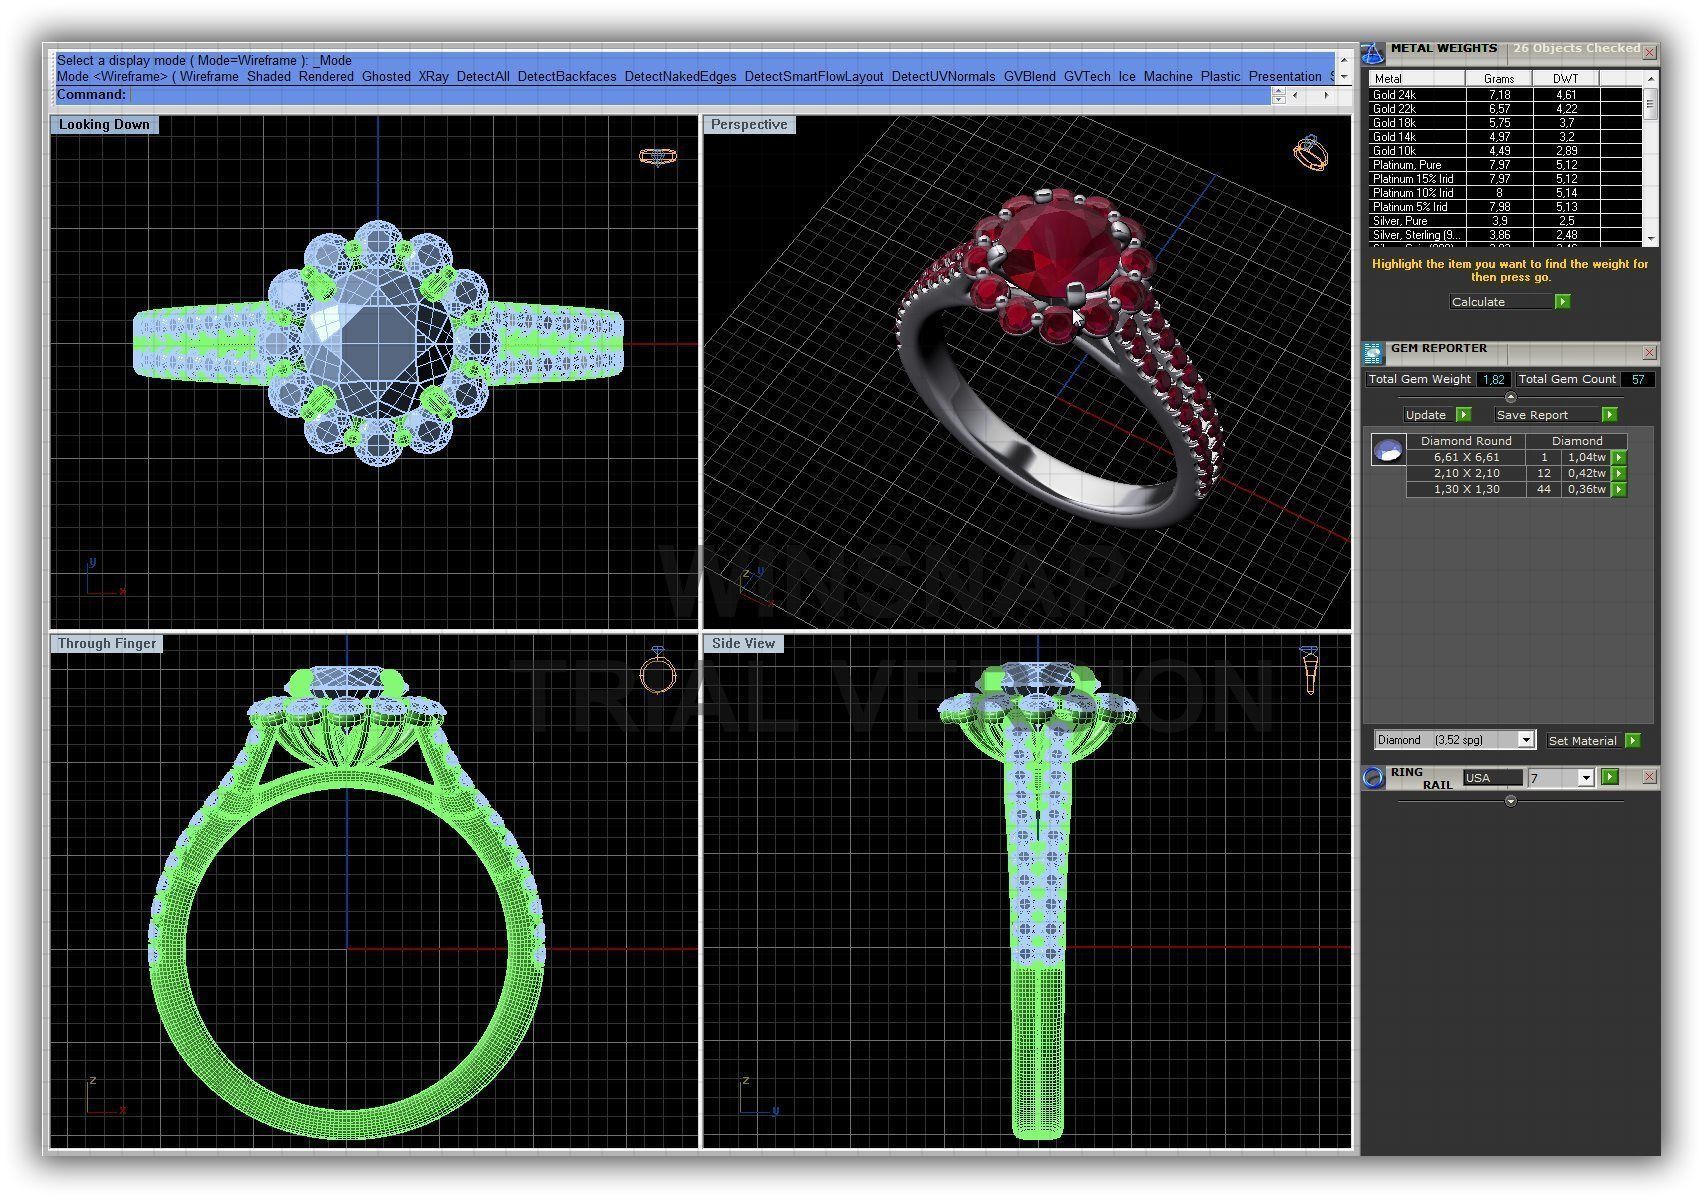Select the Platinum, Pure row
Viewport: 1703px width, 1198px height.
[1505, 165]
